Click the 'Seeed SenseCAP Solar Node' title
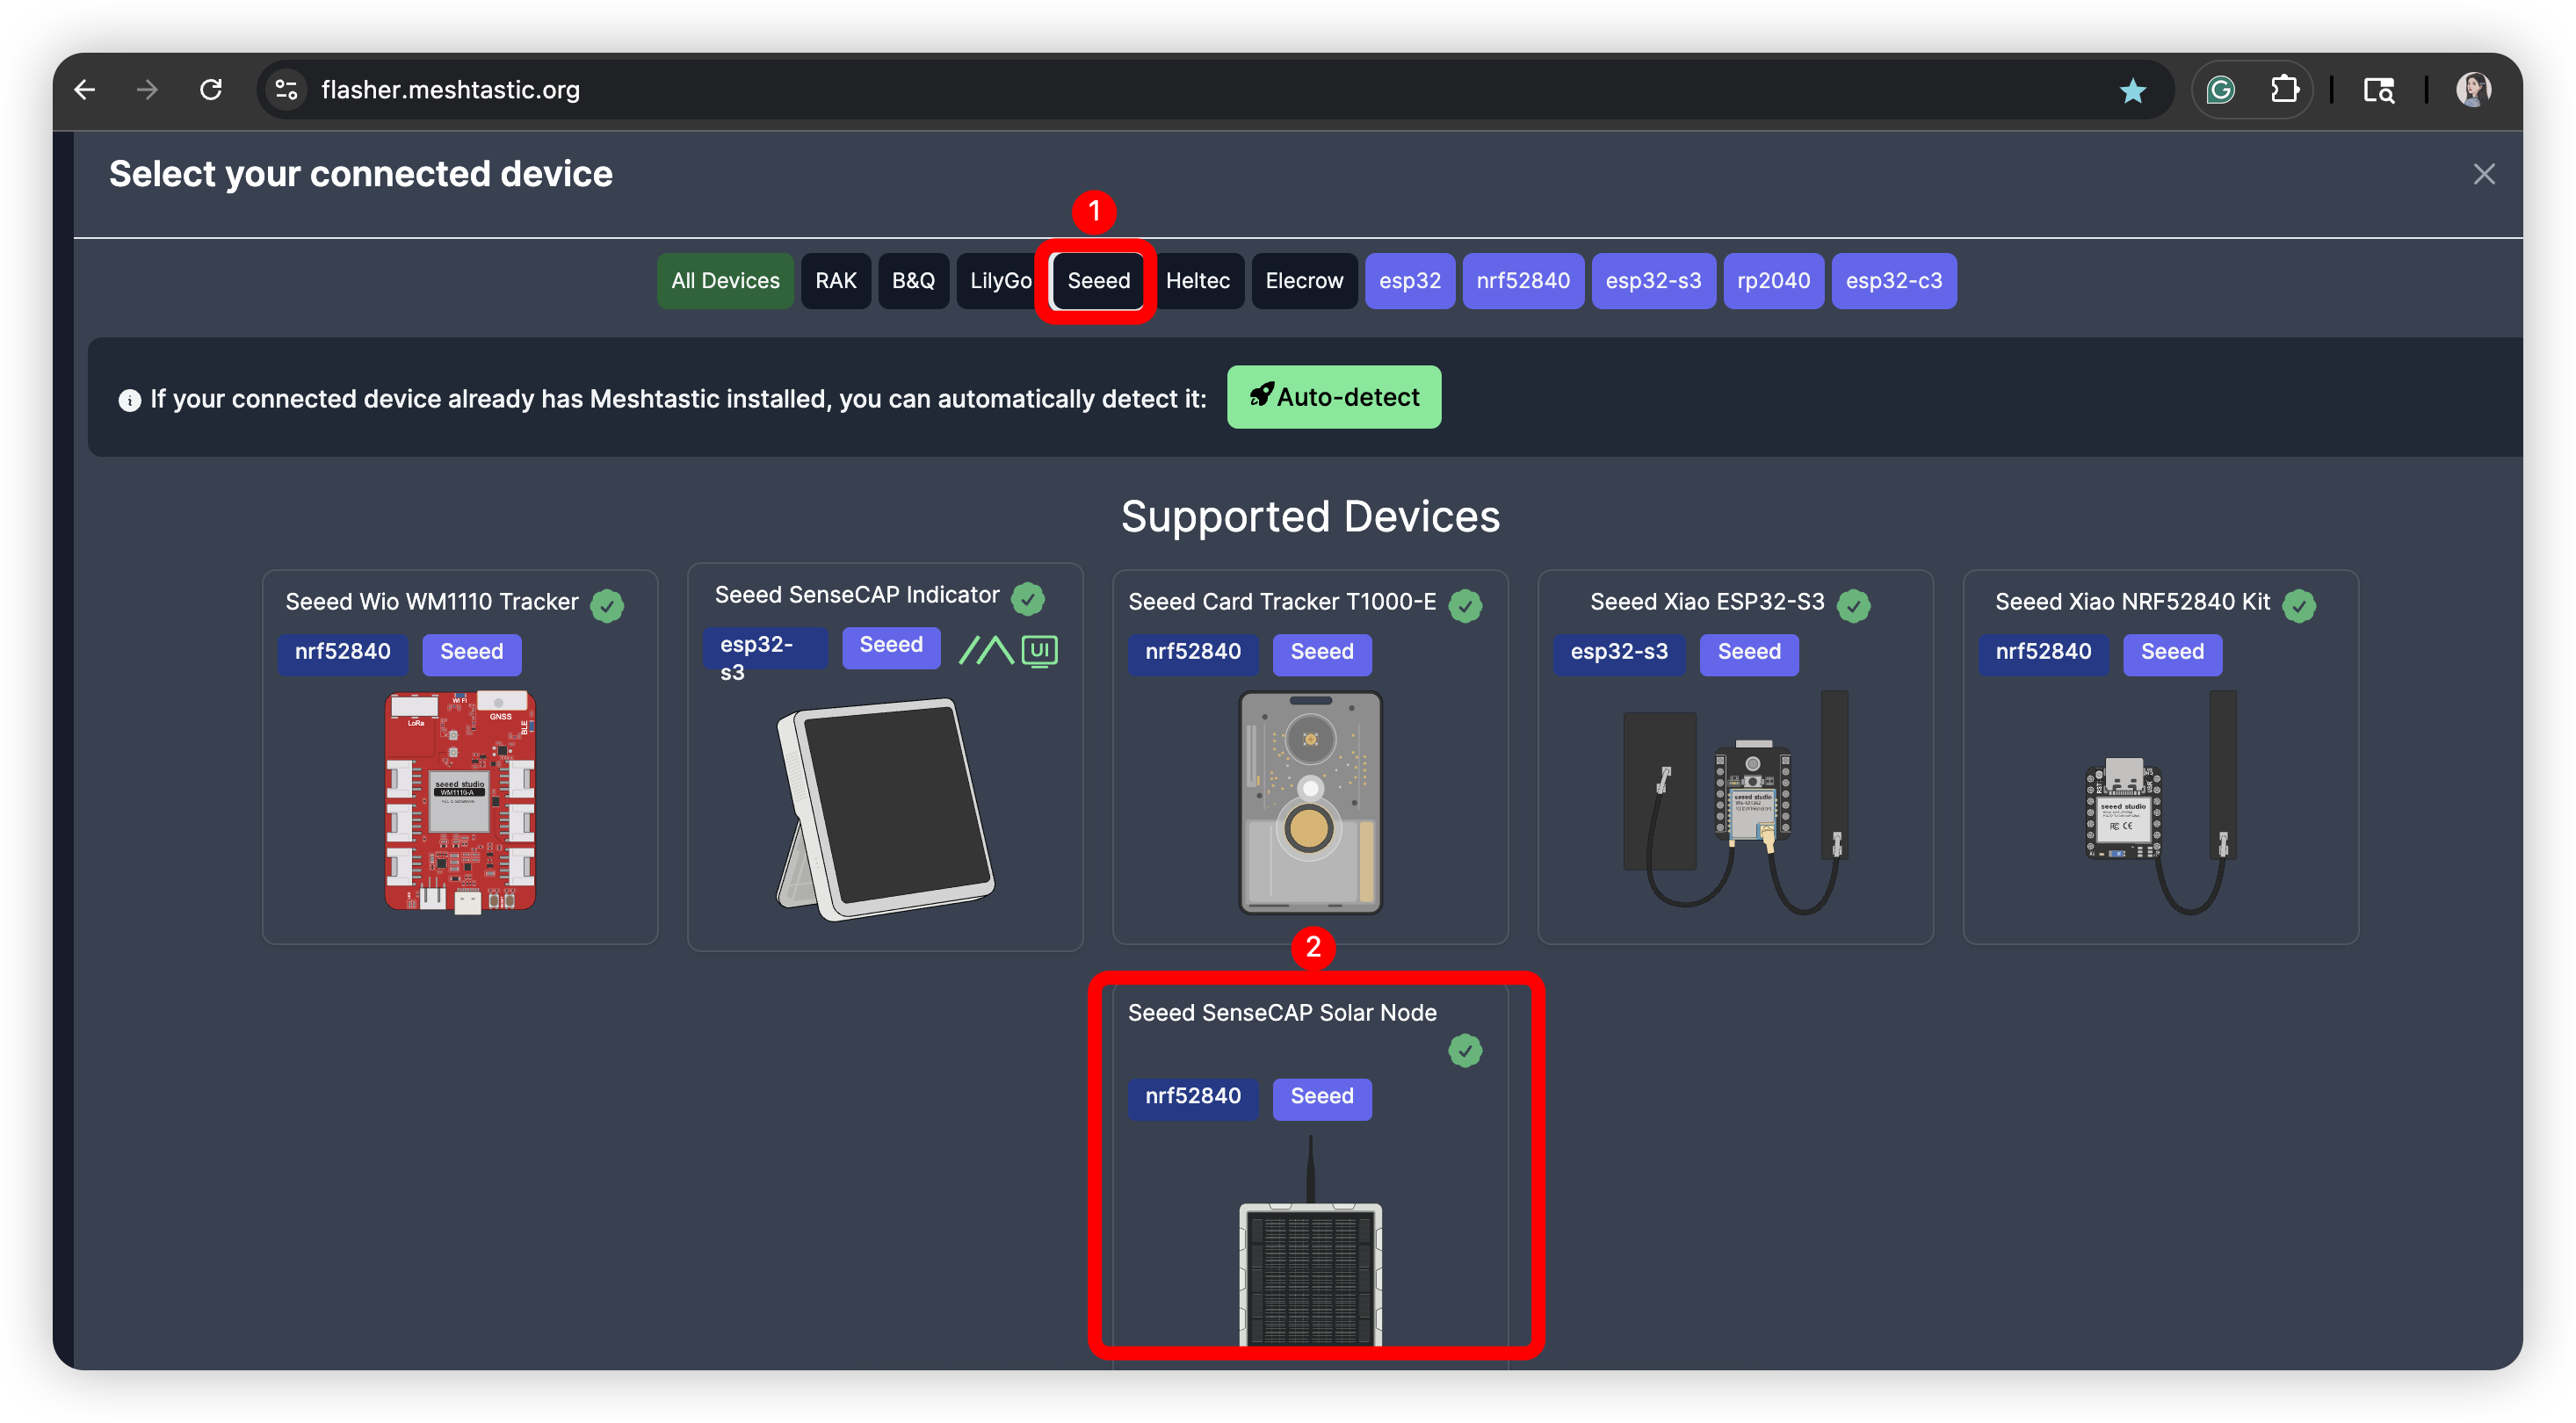The image size is (2576, 1423). click(1282, 1013)
